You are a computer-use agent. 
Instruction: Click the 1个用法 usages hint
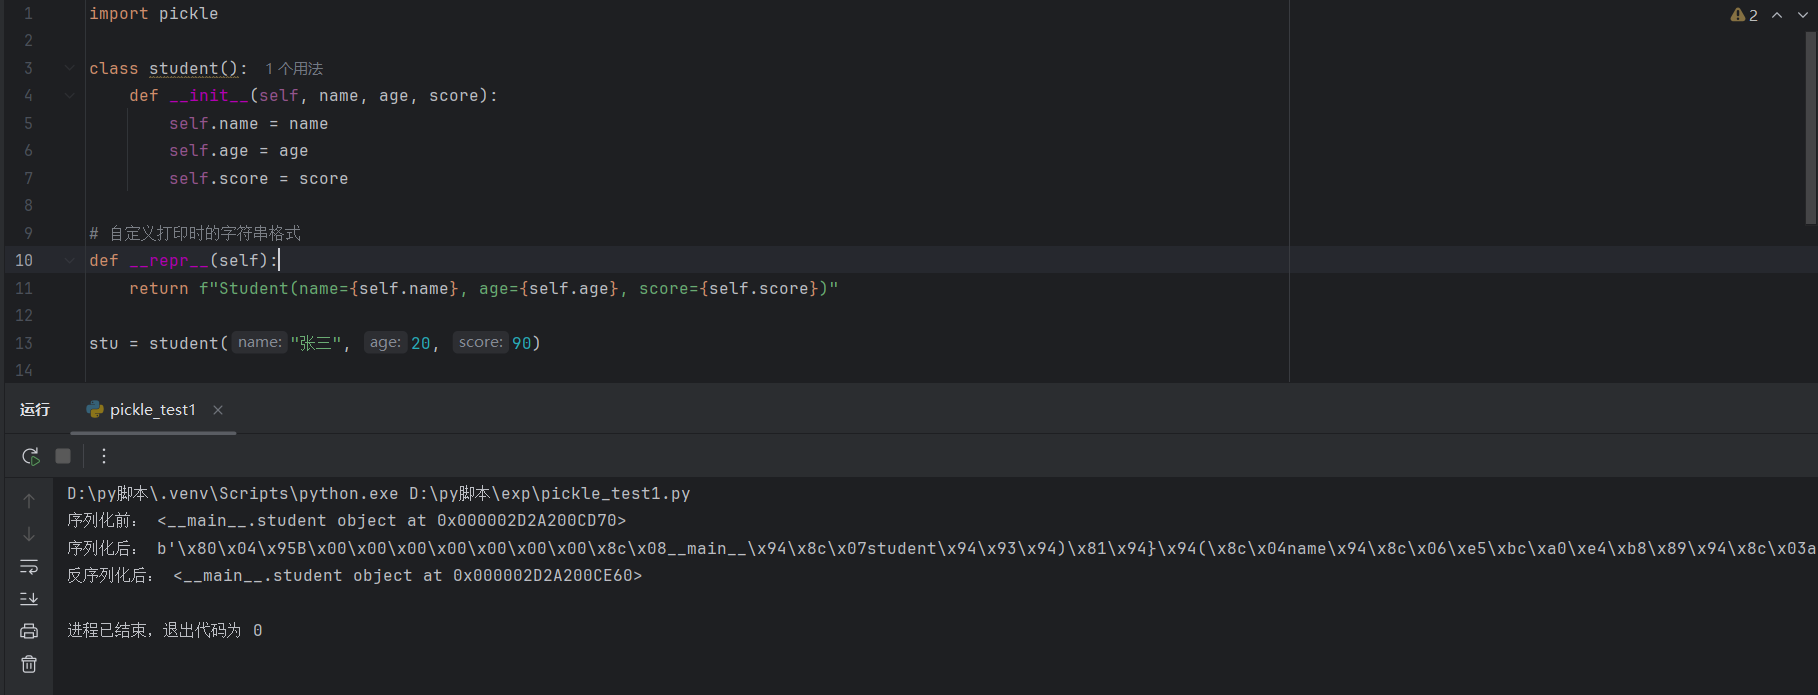[x=294, y=69]
